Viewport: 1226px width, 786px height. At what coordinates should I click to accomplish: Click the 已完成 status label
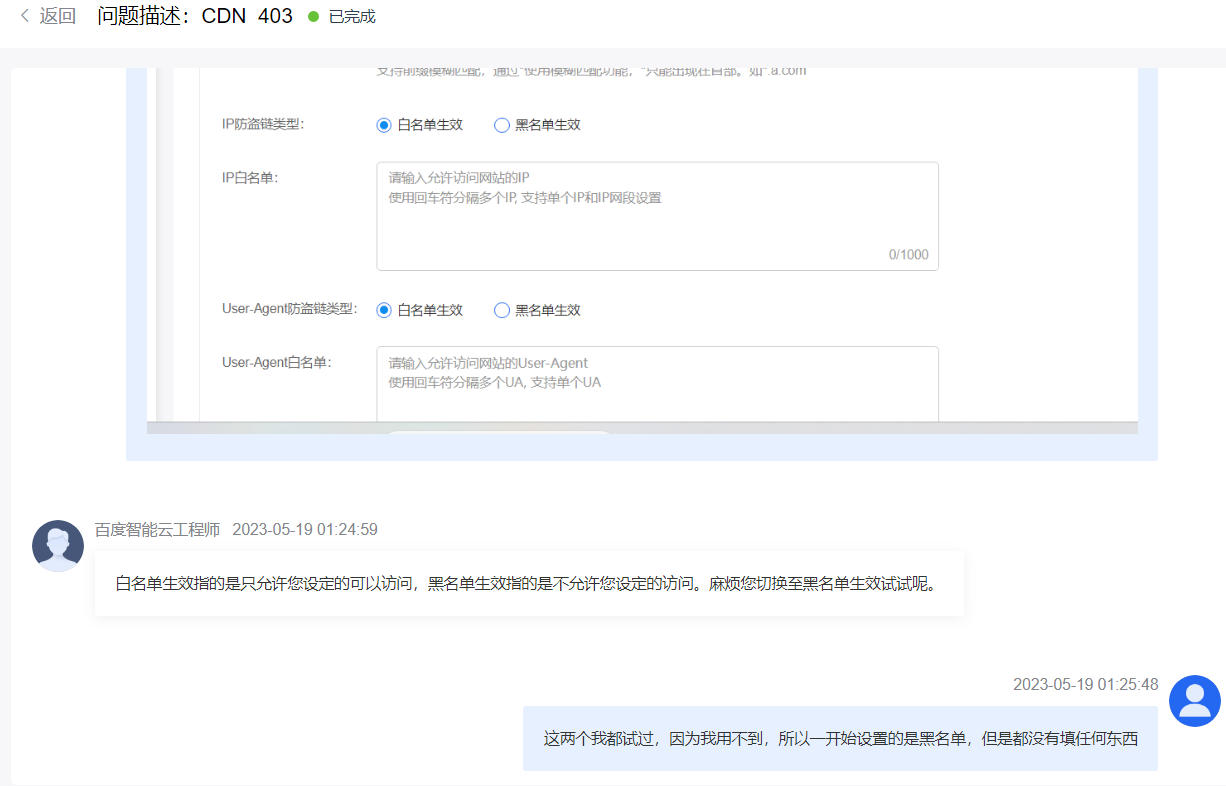coord(352,17)
